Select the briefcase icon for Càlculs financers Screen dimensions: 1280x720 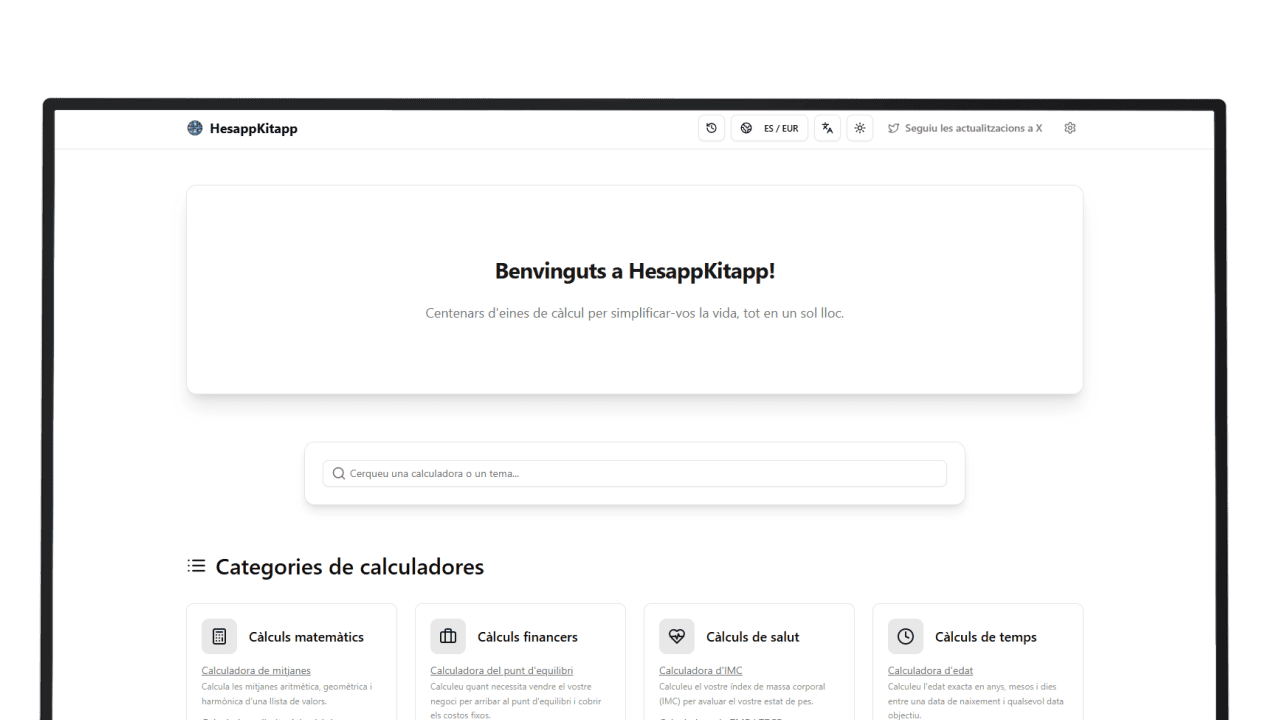[x=448, y=636]
